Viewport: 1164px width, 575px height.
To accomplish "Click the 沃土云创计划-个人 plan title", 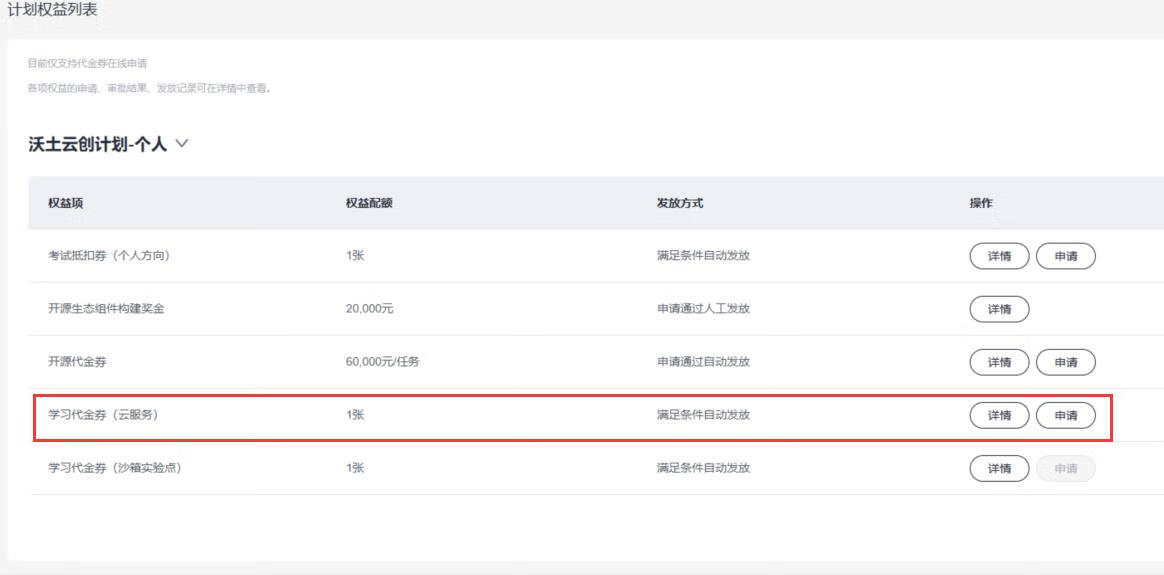I will (x=97, y=145).
